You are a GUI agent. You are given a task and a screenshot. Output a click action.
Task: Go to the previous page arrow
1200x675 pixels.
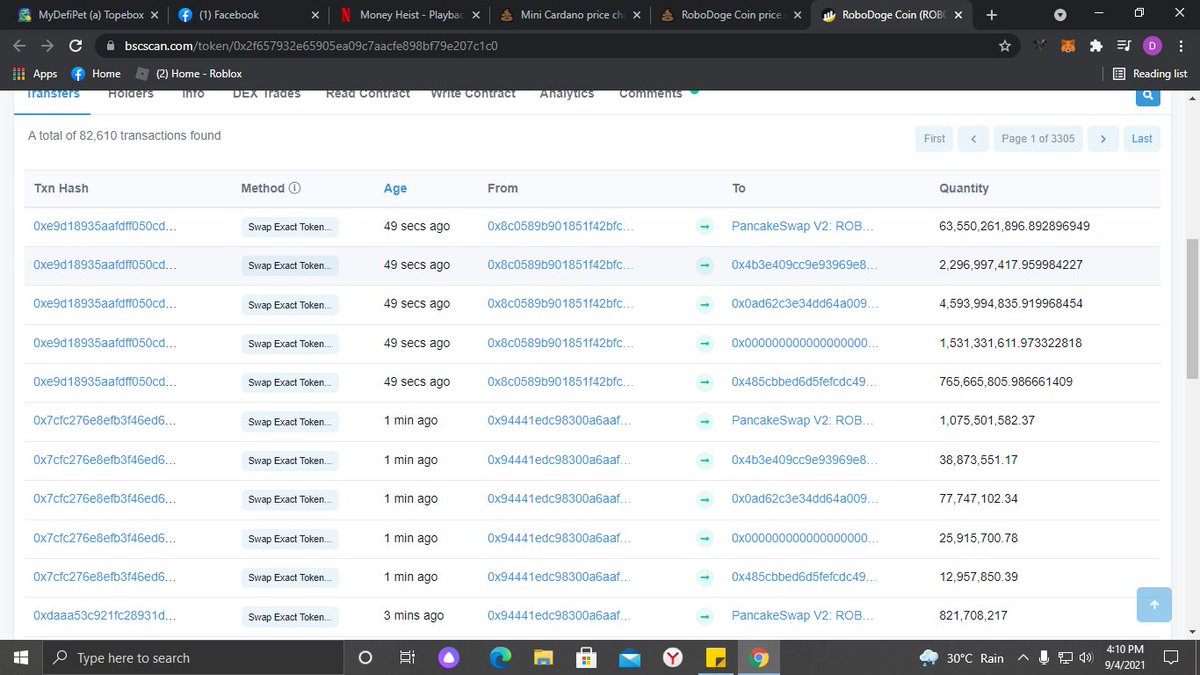pos(973,139)
